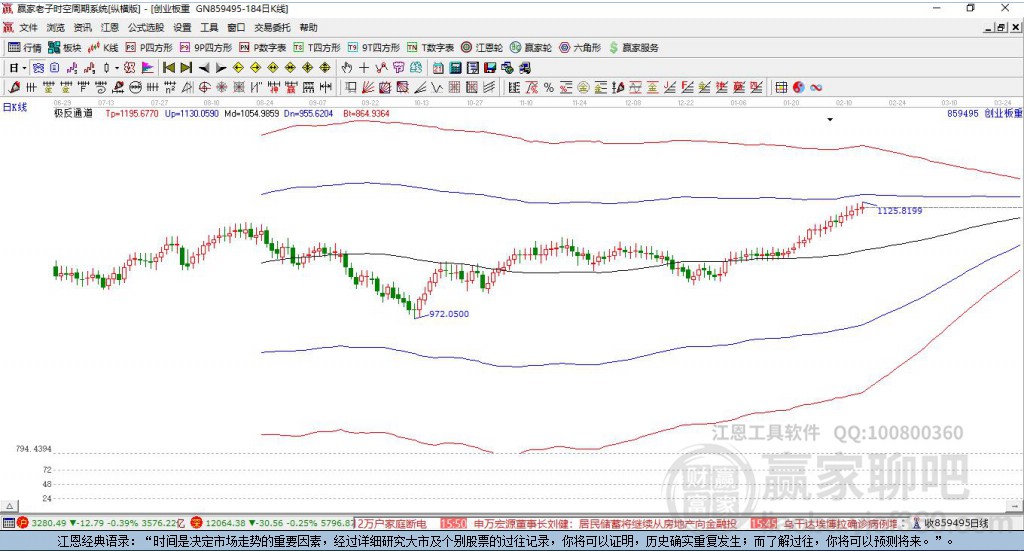The image size is (1024, 551).
Task: Open the 公式选股 menu
Action: tap(144, 27)
